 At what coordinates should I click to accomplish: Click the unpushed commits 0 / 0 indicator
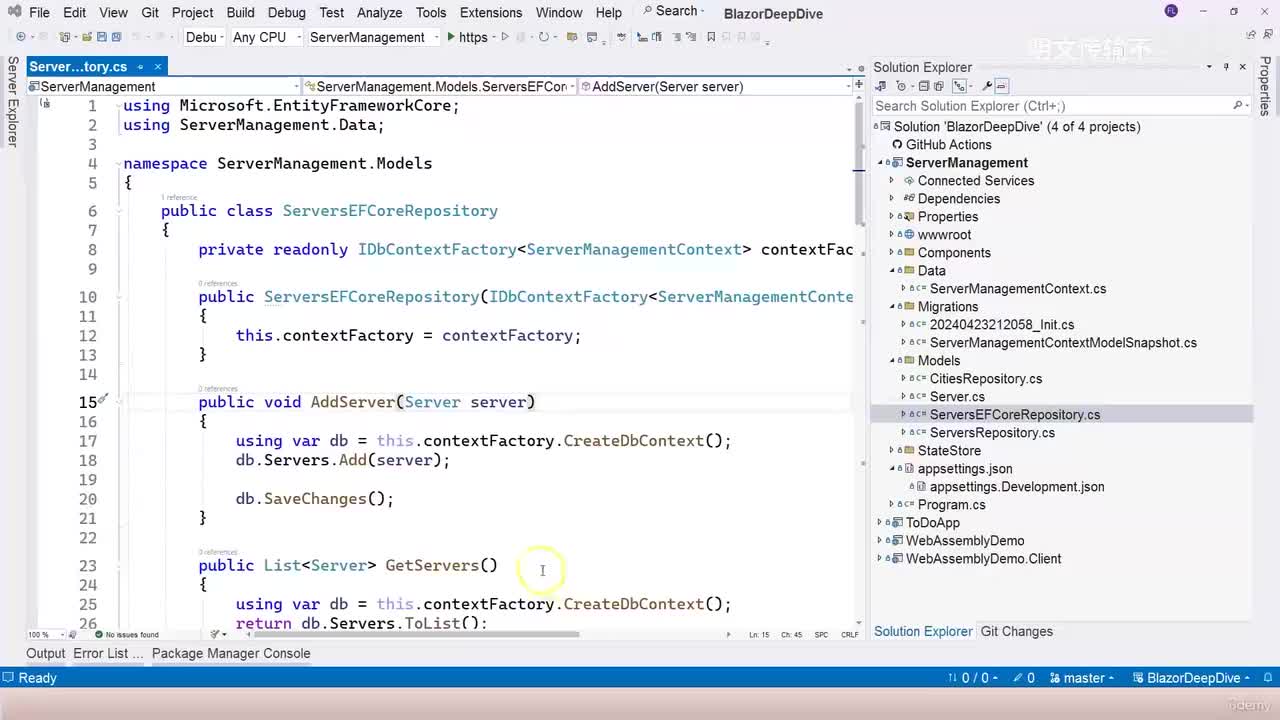tap(972, 678)
